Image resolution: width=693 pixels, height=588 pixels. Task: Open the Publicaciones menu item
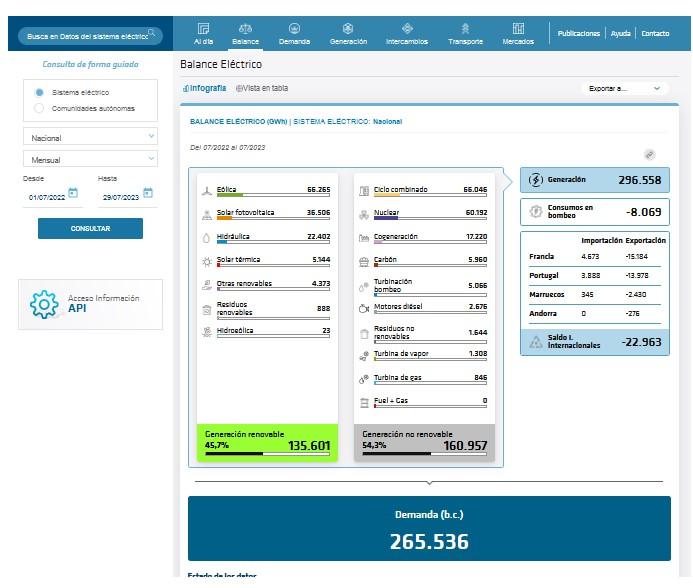(578, 33)
